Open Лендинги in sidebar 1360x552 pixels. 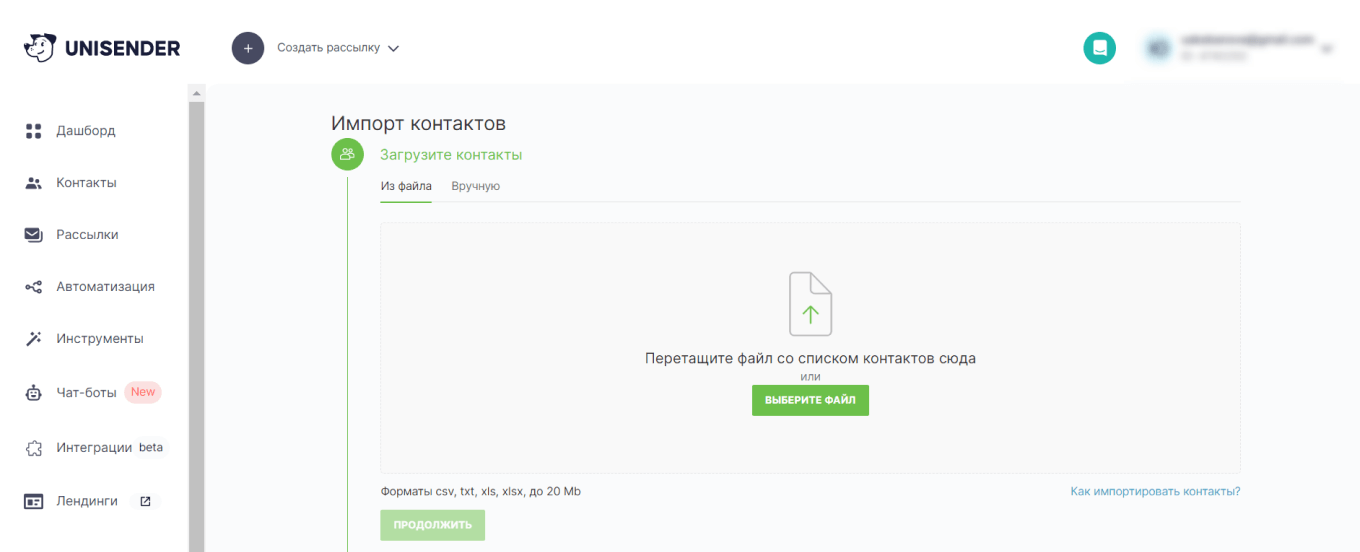87,501
